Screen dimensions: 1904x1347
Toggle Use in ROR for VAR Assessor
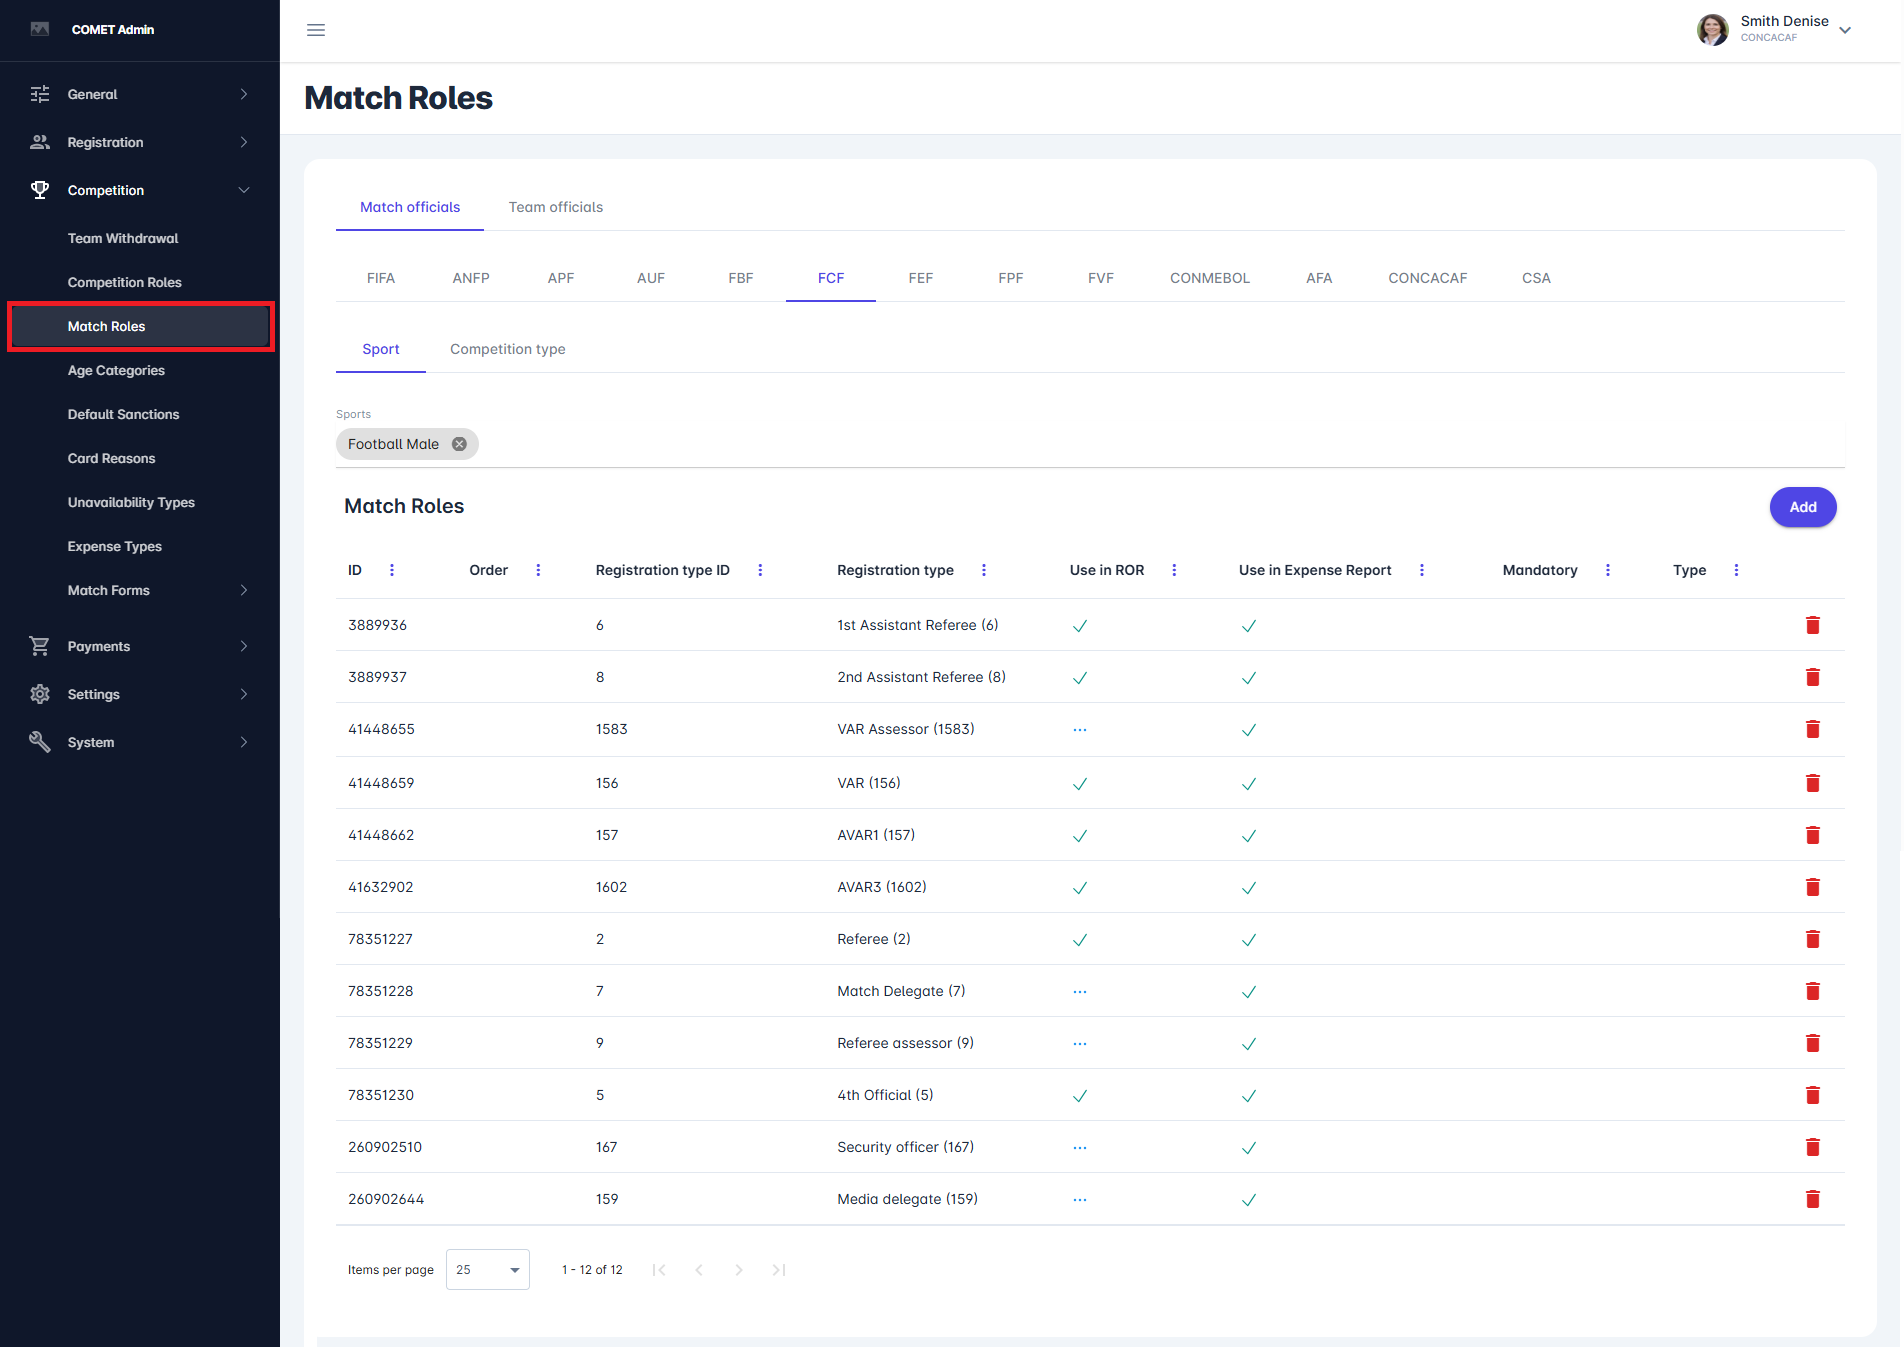pos(1080,730)
